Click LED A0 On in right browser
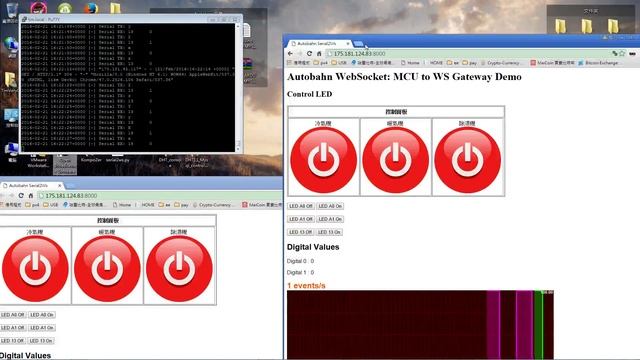Screen dimensions: 640x360 (330, 206)
